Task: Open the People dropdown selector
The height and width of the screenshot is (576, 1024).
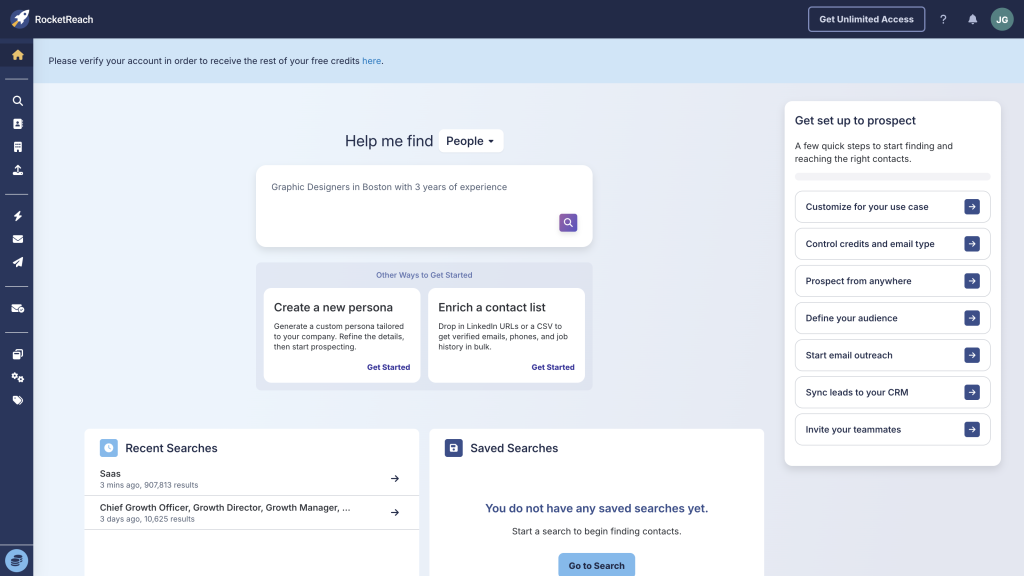Action: 471,141
